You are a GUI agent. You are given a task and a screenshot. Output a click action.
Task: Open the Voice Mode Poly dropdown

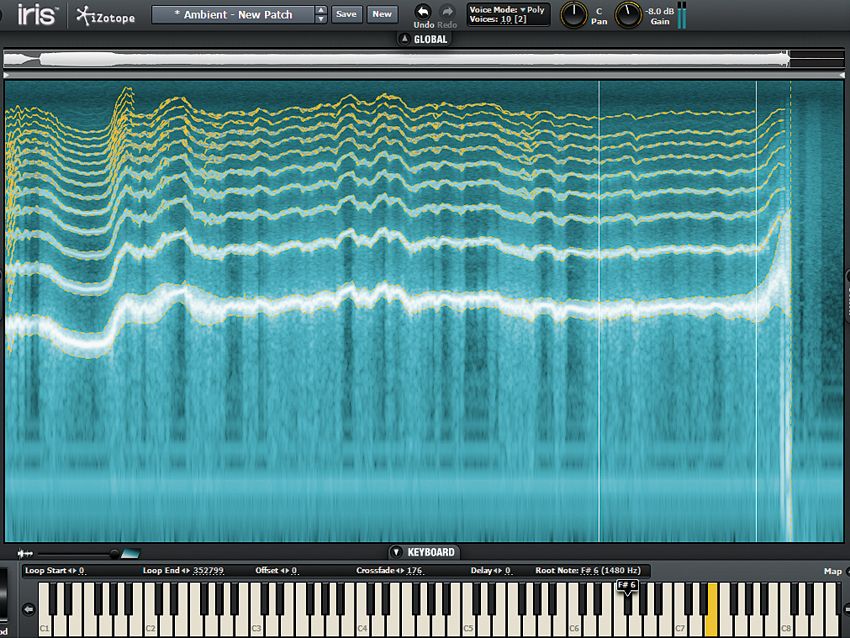pyautogui.click(x=532, y=10)
